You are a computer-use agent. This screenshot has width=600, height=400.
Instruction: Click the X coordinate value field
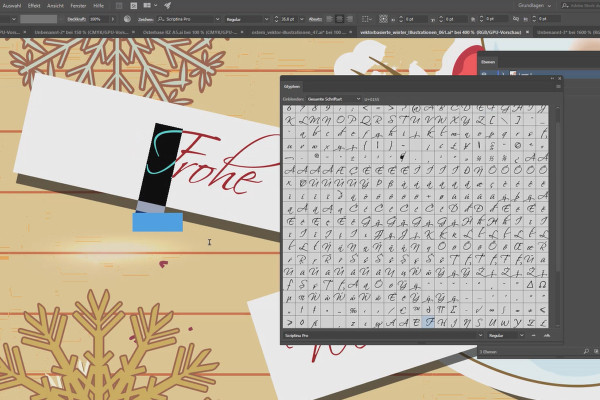tap(415, 19)
